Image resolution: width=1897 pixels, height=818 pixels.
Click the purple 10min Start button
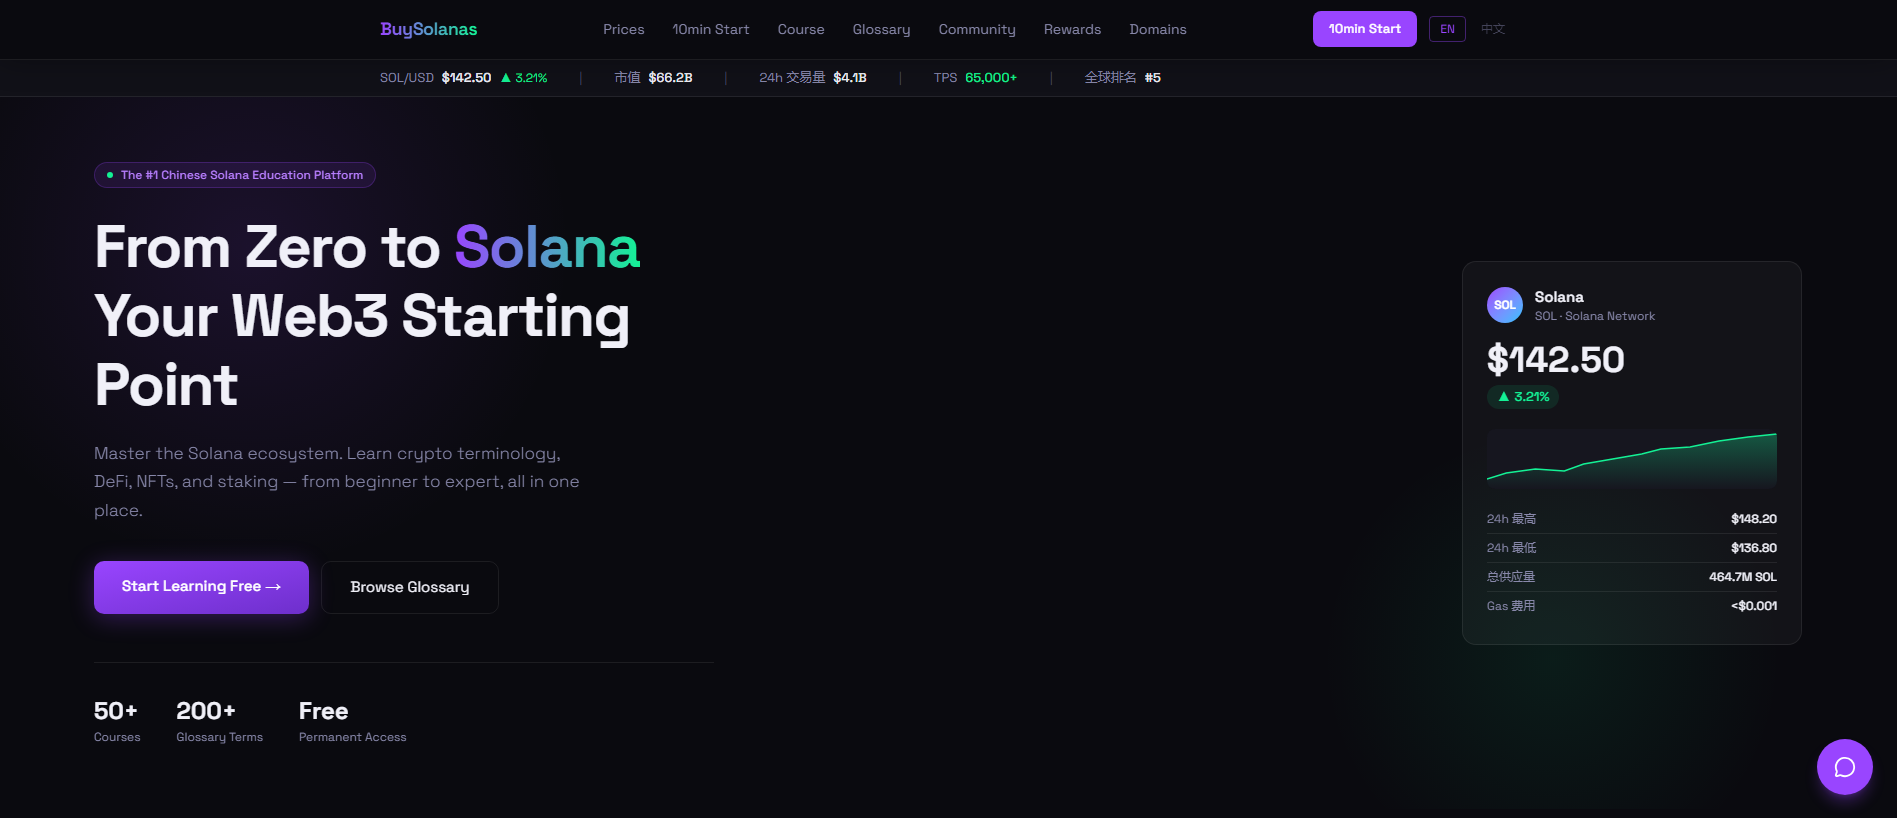1364,29
